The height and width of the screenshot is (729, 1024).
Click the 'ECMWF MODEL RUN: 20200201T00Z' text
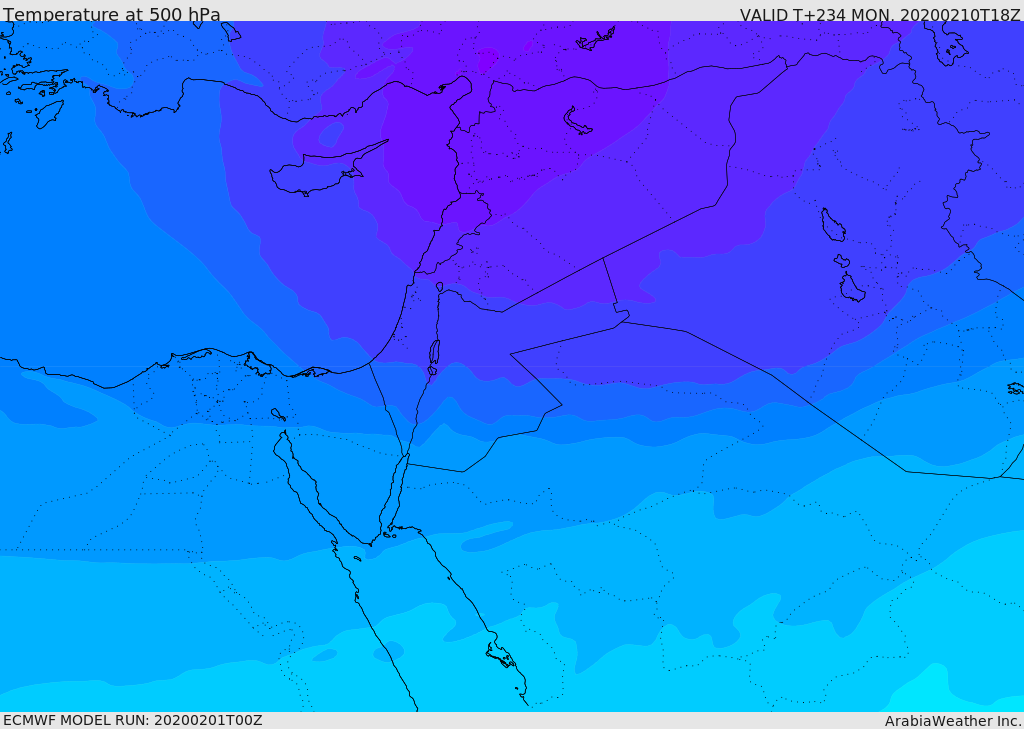133,720
